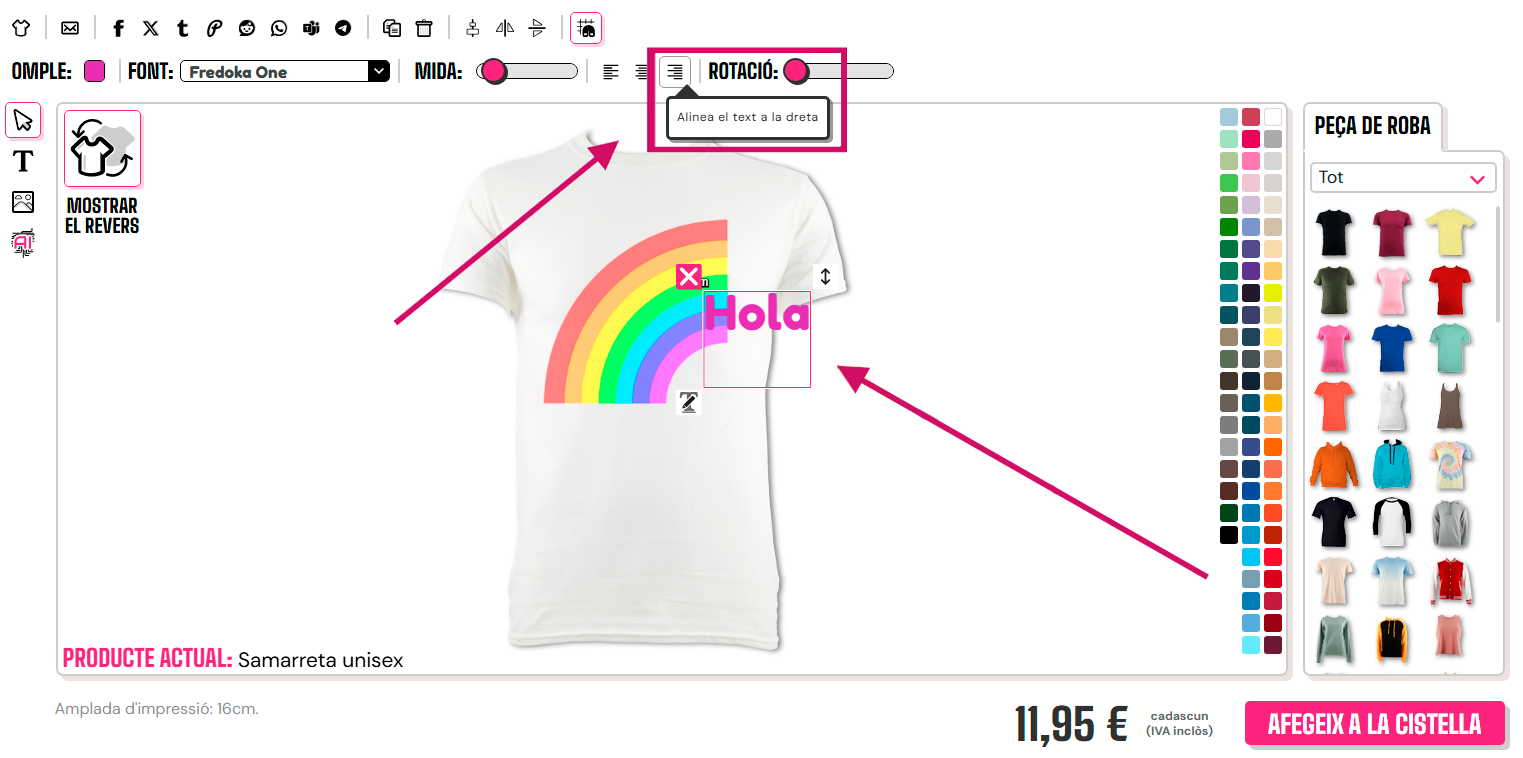The height and width of the screenshot is (758, 1523).
Task: Align text to the right
Action: tap(675, 72)
